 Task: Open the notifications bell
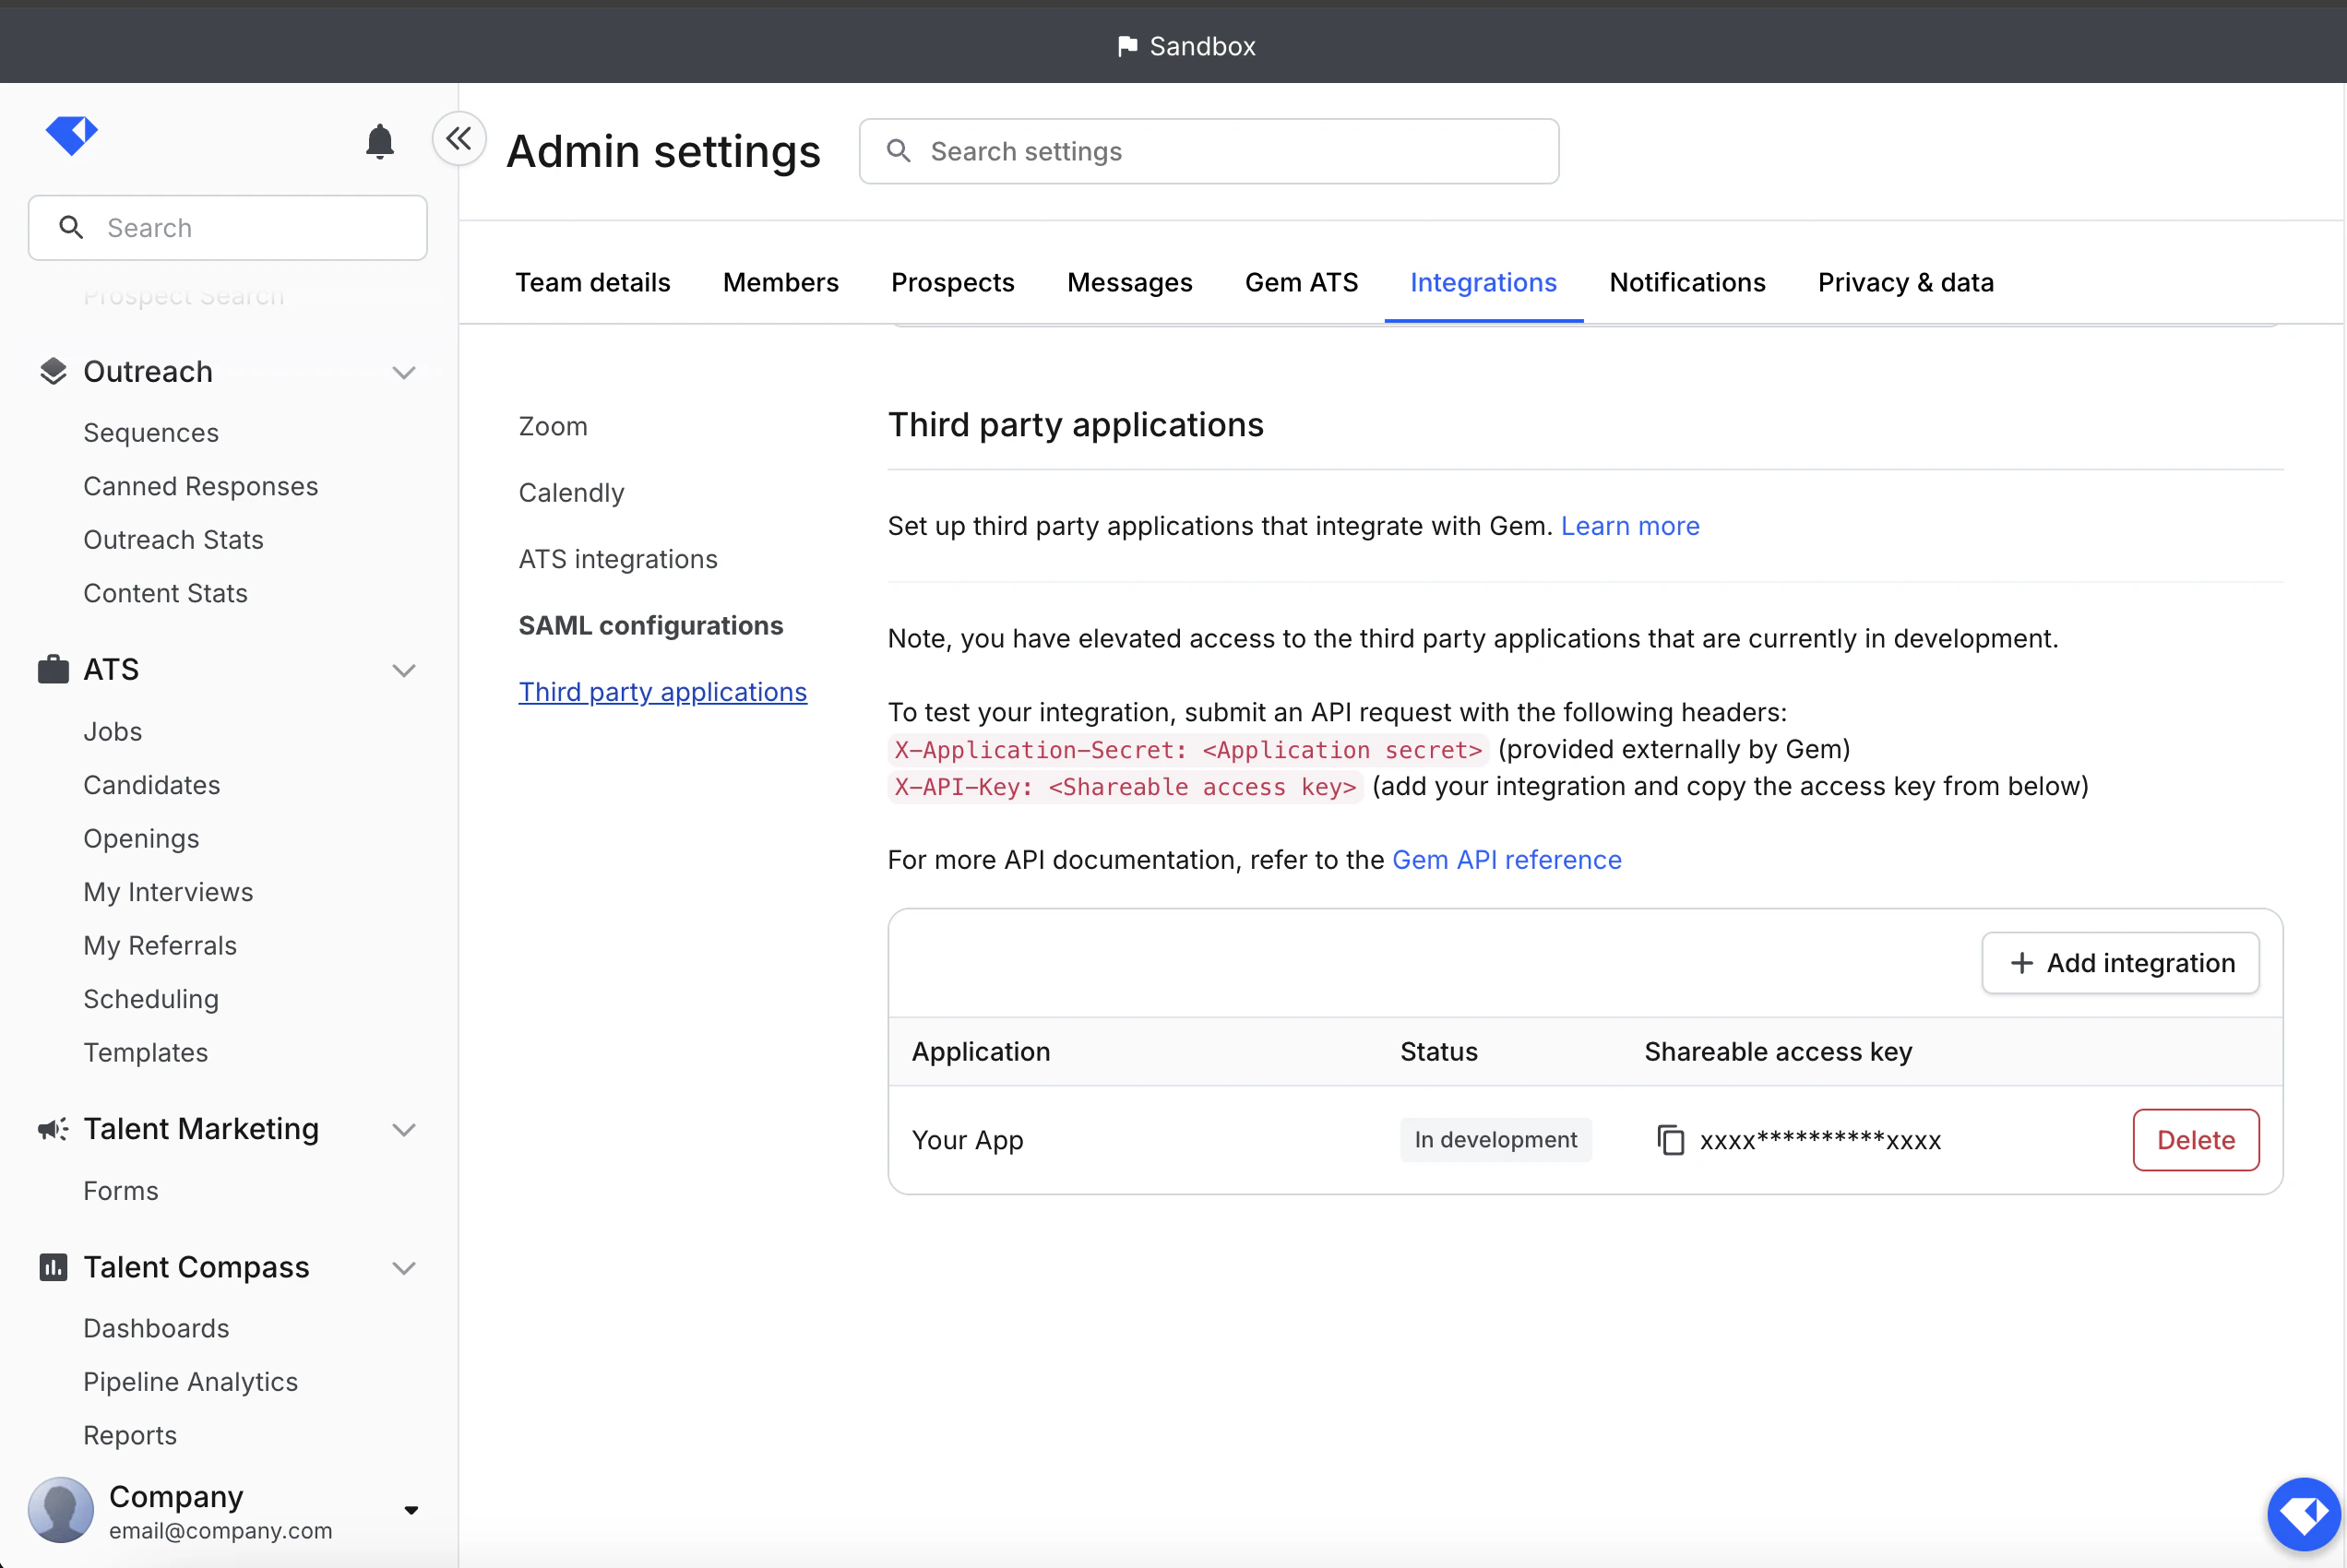tap(380, 141)
